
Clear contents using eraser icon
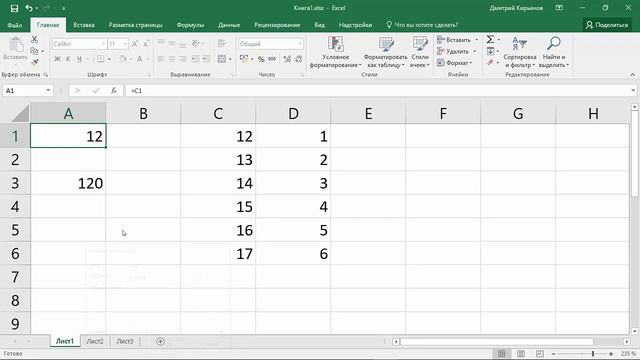(490, 62)
